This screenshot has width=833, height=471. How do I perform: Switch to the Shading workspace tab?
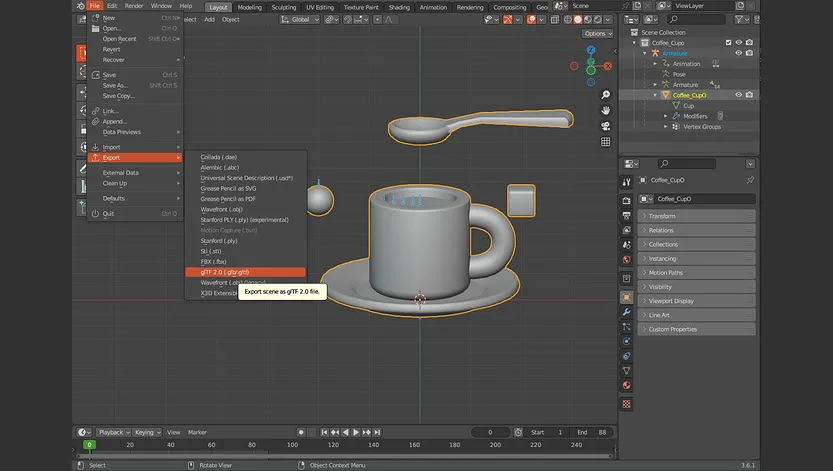399,7
